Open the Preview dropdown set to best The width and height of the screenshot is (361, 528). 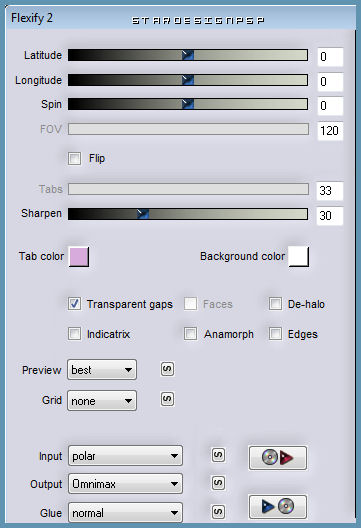[x=102, y=370]
